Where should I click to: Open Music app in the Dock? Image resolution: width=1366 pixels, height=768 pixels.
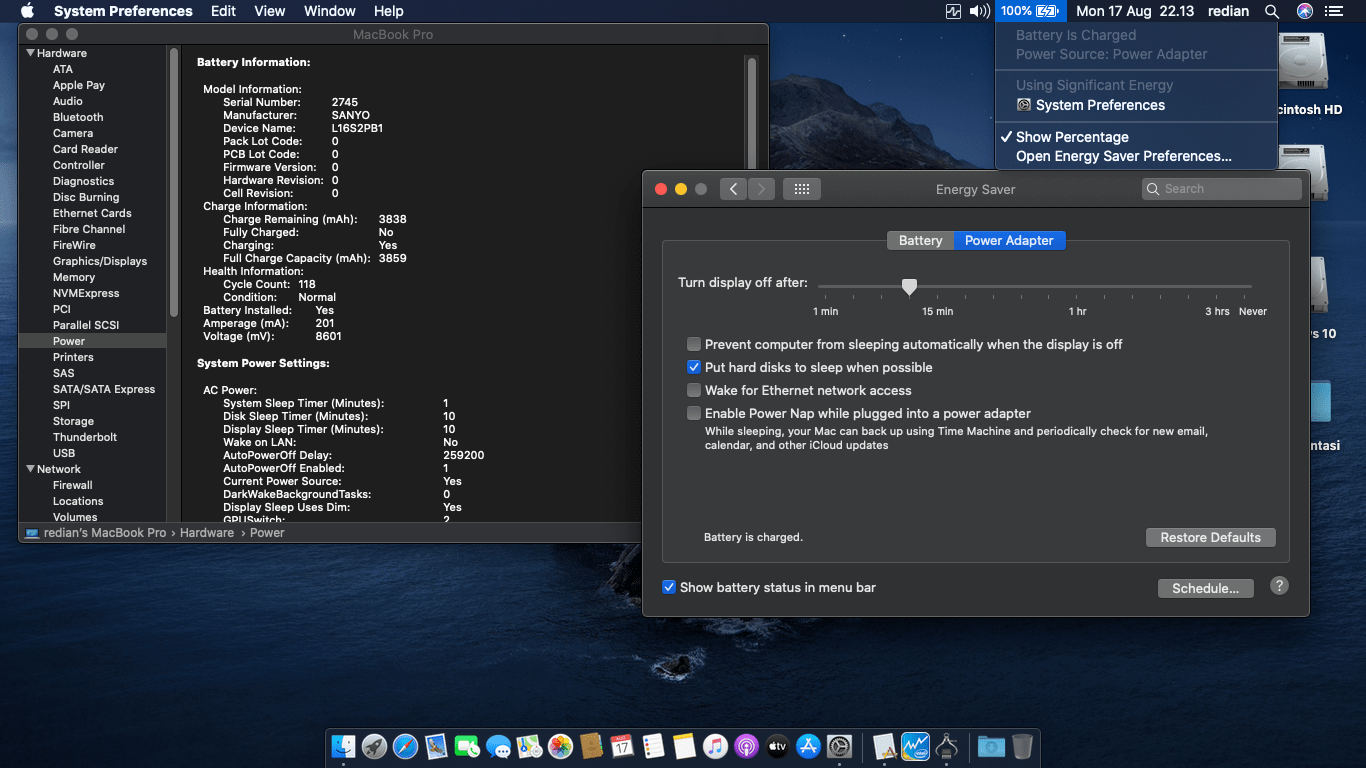point(715,746)
